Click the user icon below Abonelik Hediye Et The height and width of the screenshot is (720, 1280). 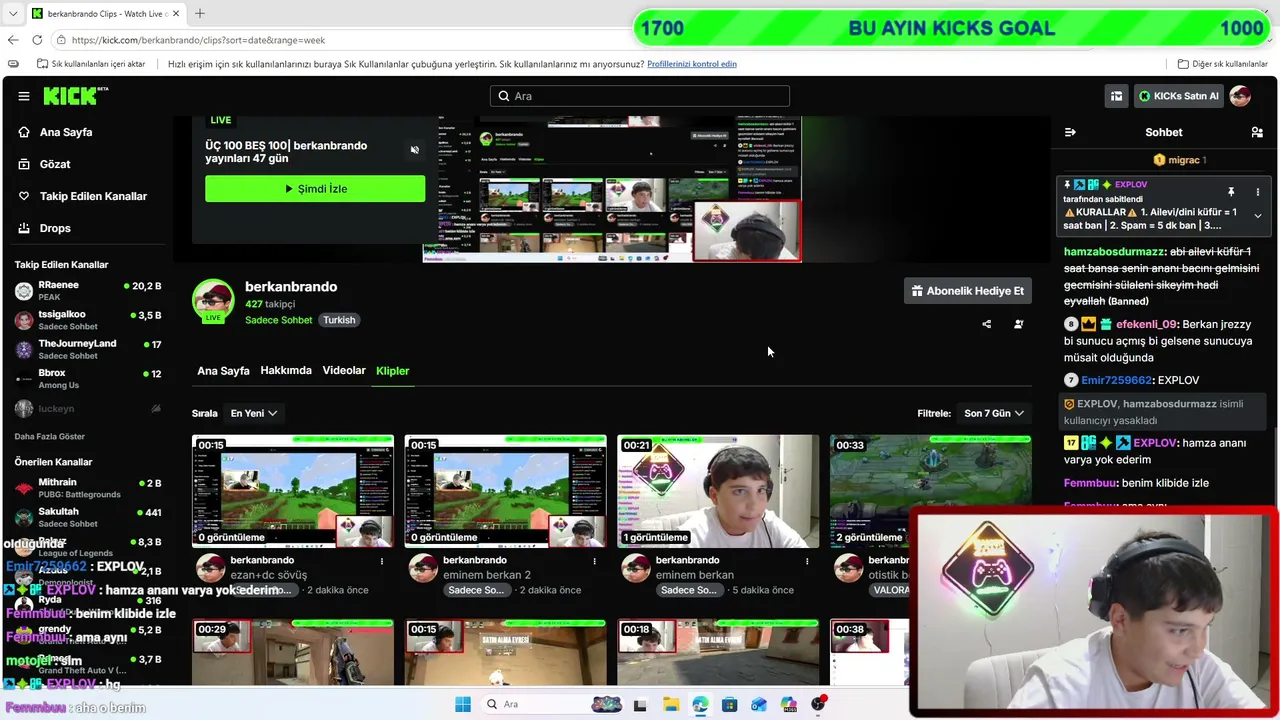pos(1019,324)
